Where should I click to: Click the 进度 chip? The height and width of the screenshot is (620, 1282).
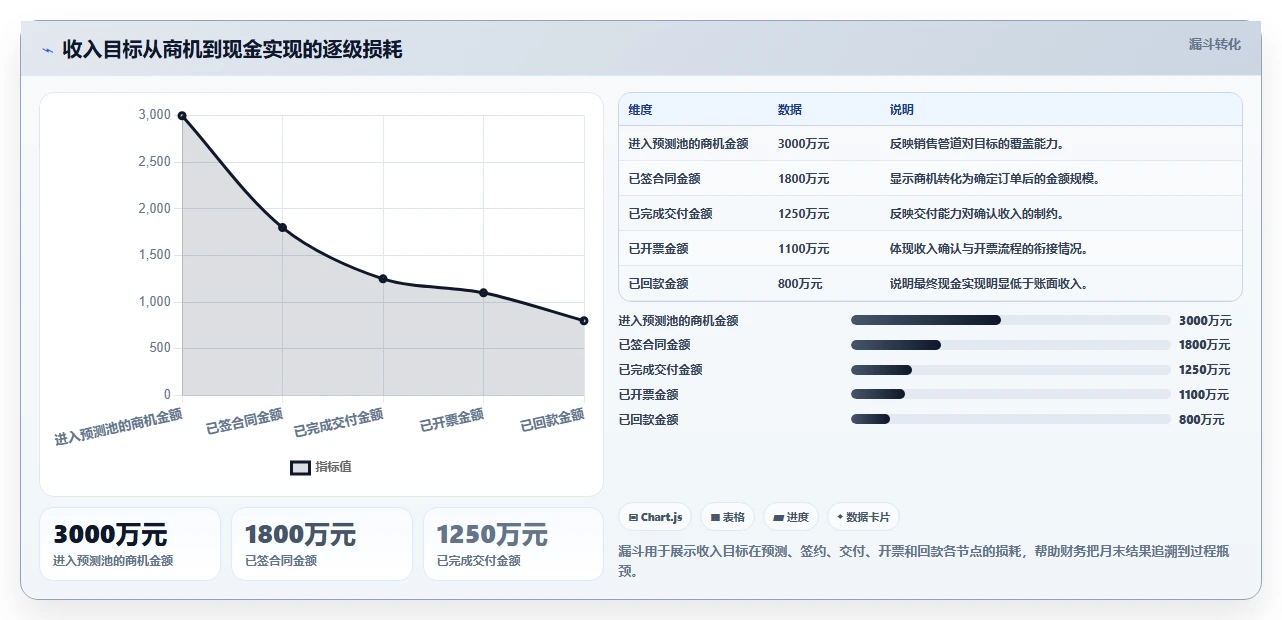tap(790, 517)
